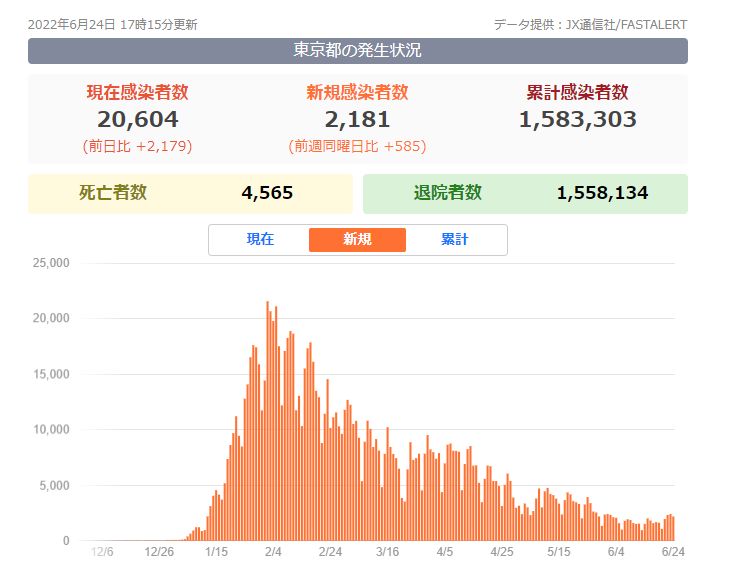Click the 累計感染者数 value 1,583,303
The width and height of the screenshot is (731, 562).
tap(578, 119)
